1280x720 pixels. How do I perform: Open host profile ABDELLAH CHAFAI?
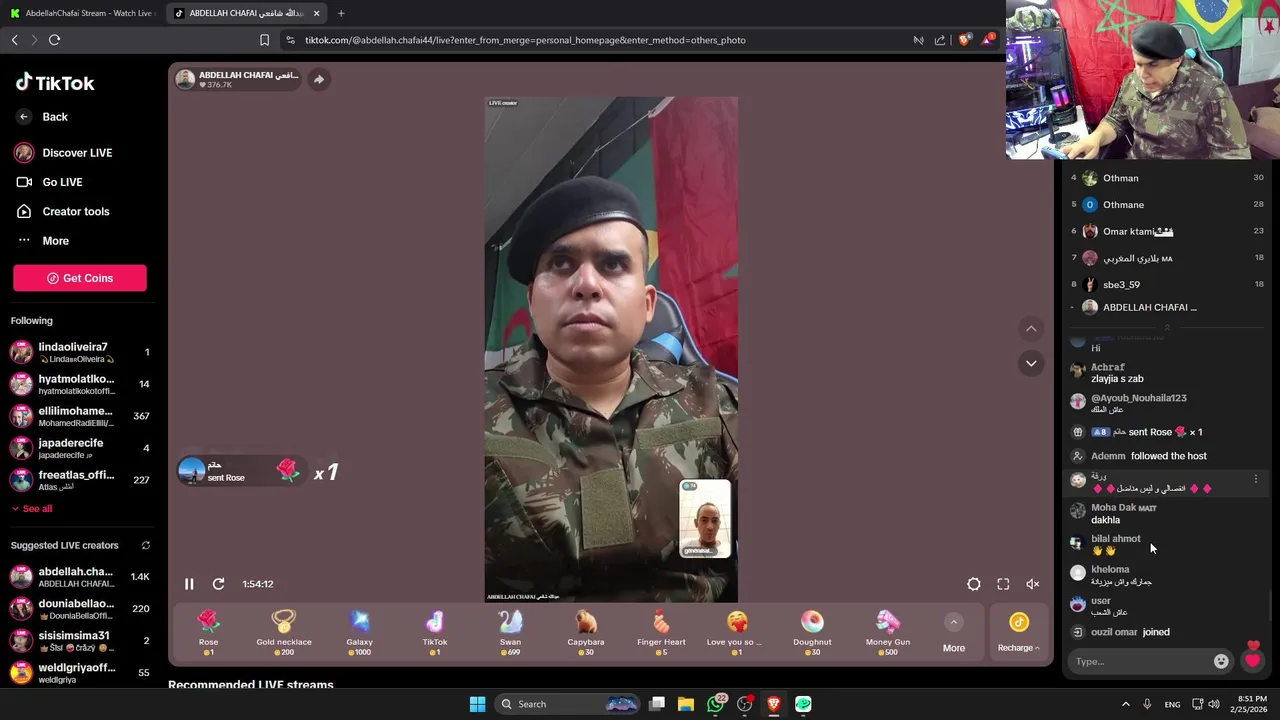click(x=236, y=79)
